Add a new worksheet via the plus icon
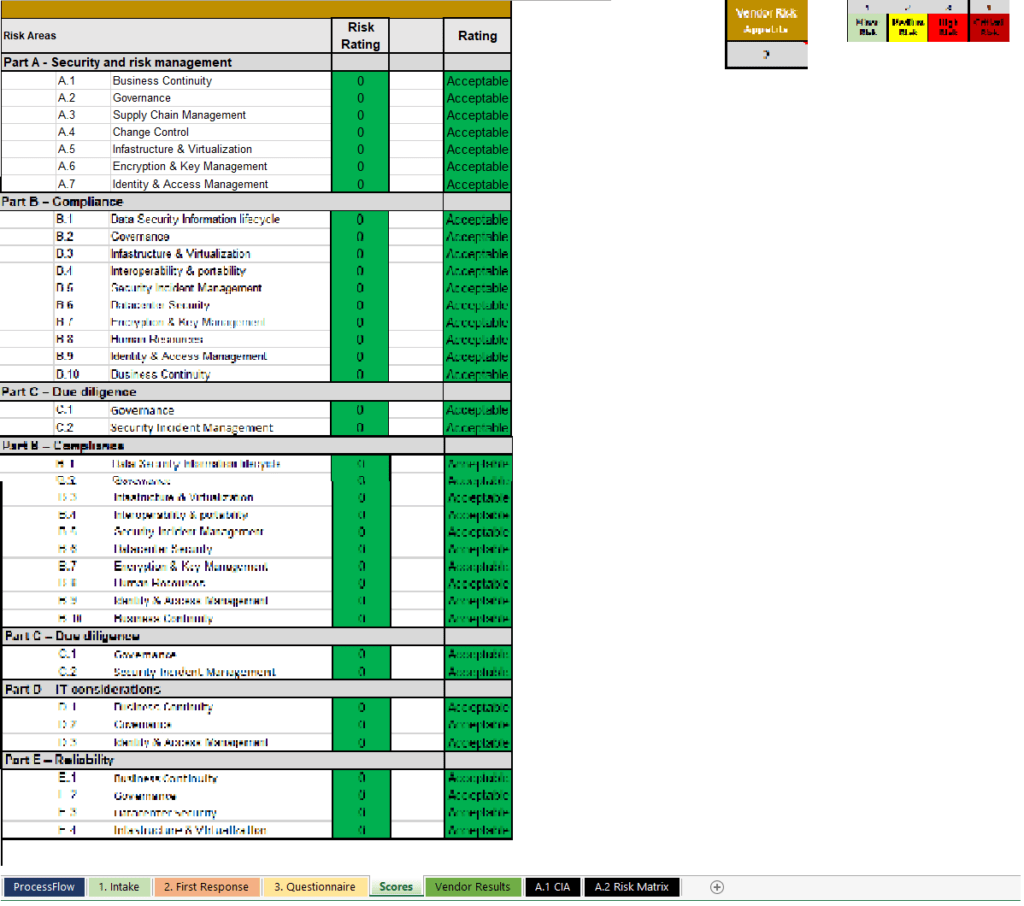This screenshot has width=1024, height=906. tap(717, 886)
